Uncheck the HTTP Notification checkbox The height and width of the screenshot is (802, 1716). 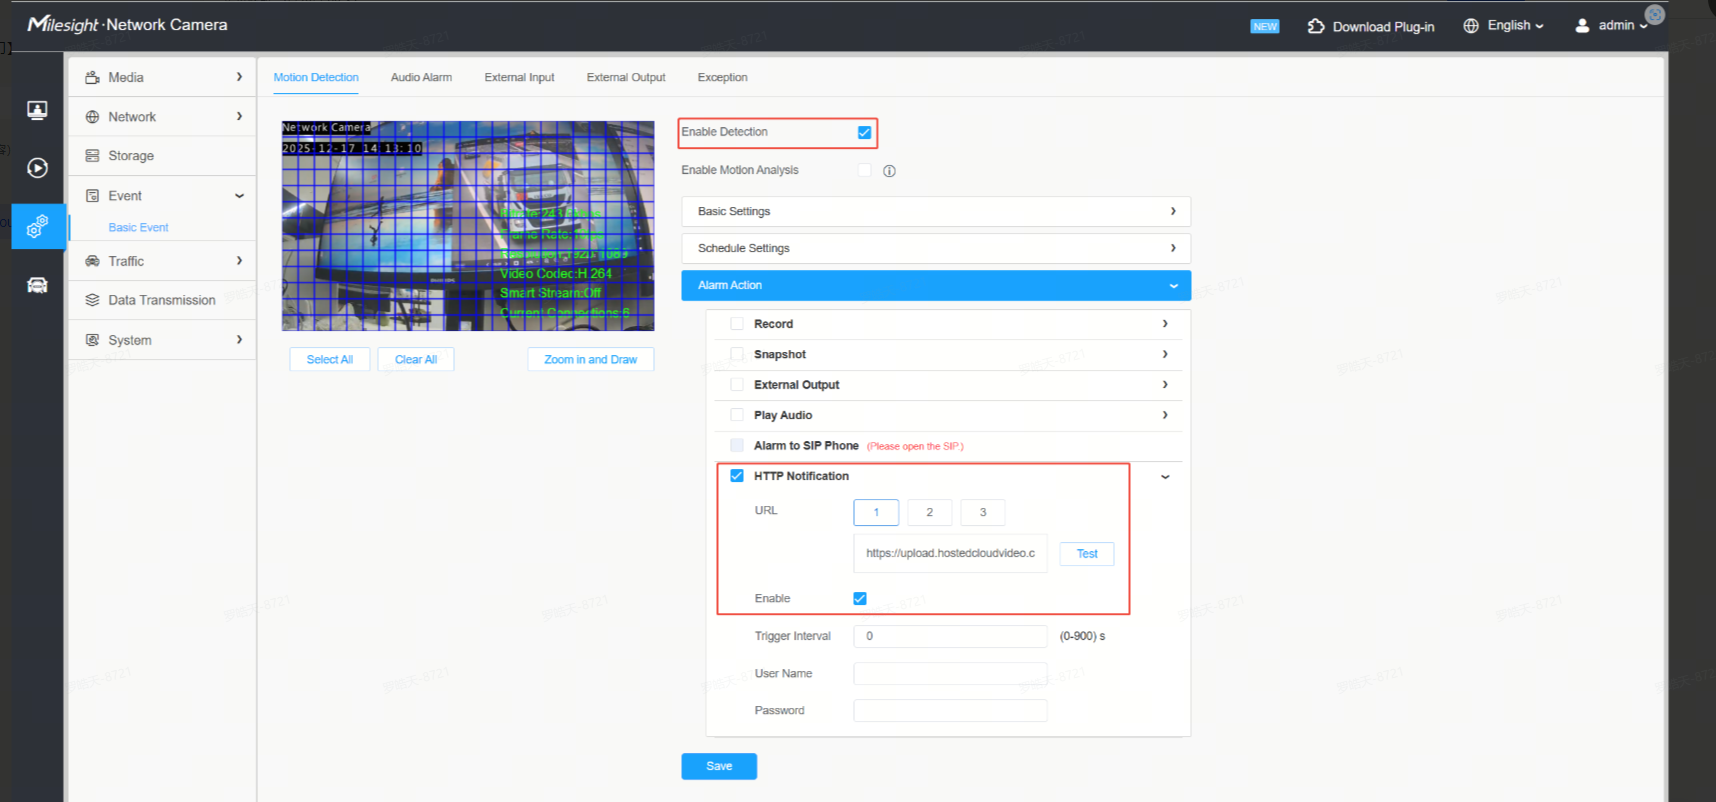pyautogui.click(x=737, y=476)
